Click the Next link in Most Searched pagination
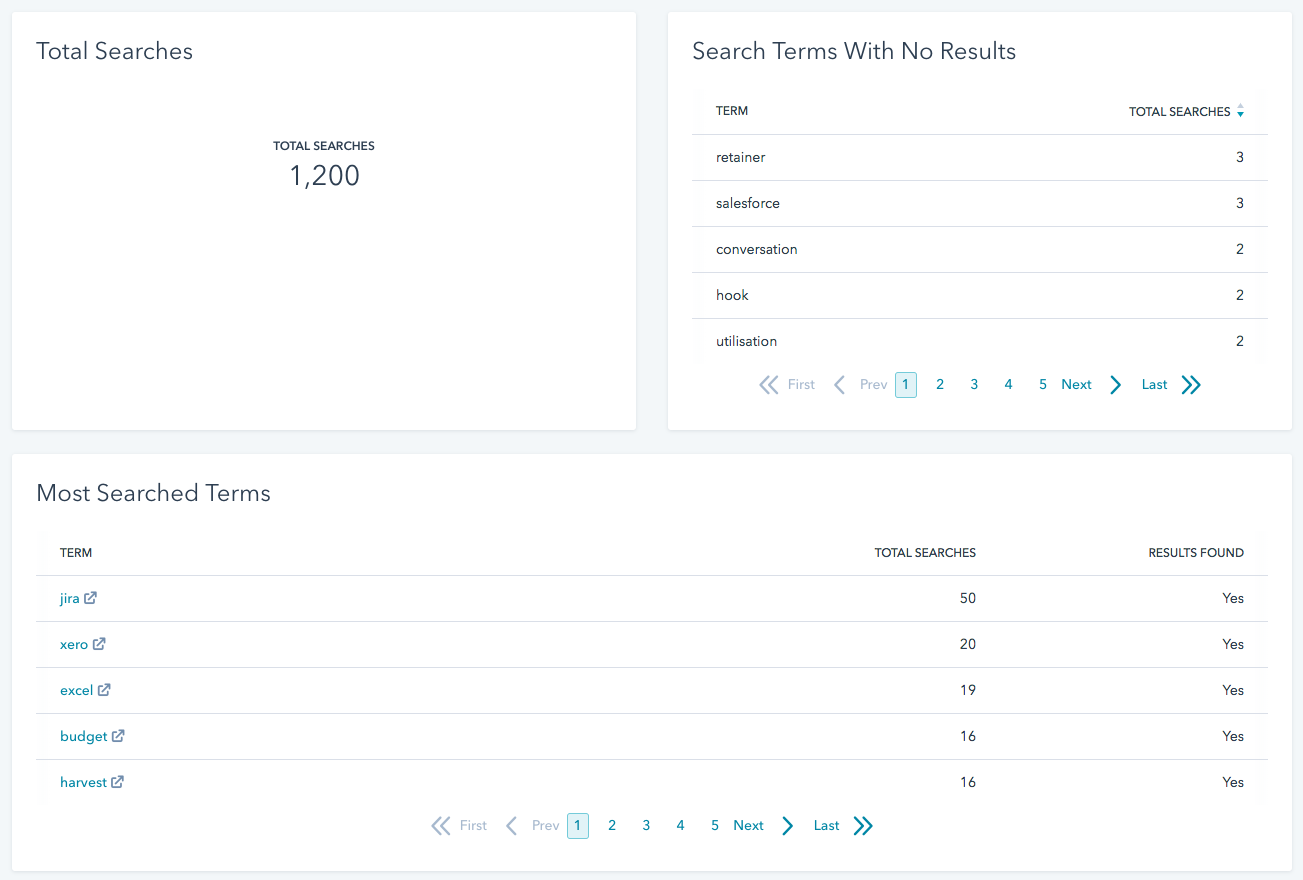 [748, 826]
